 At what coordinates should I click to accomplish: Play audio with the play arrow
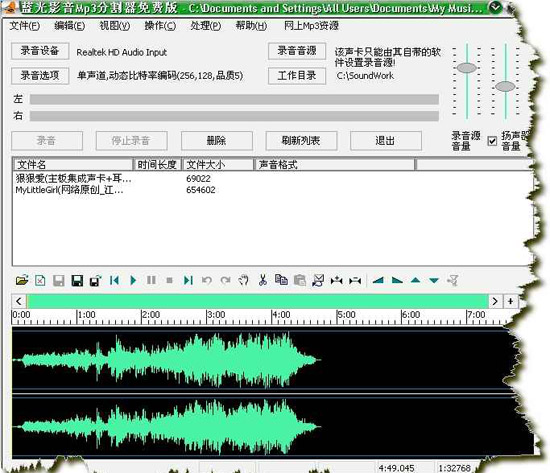(x=133, y=280)
